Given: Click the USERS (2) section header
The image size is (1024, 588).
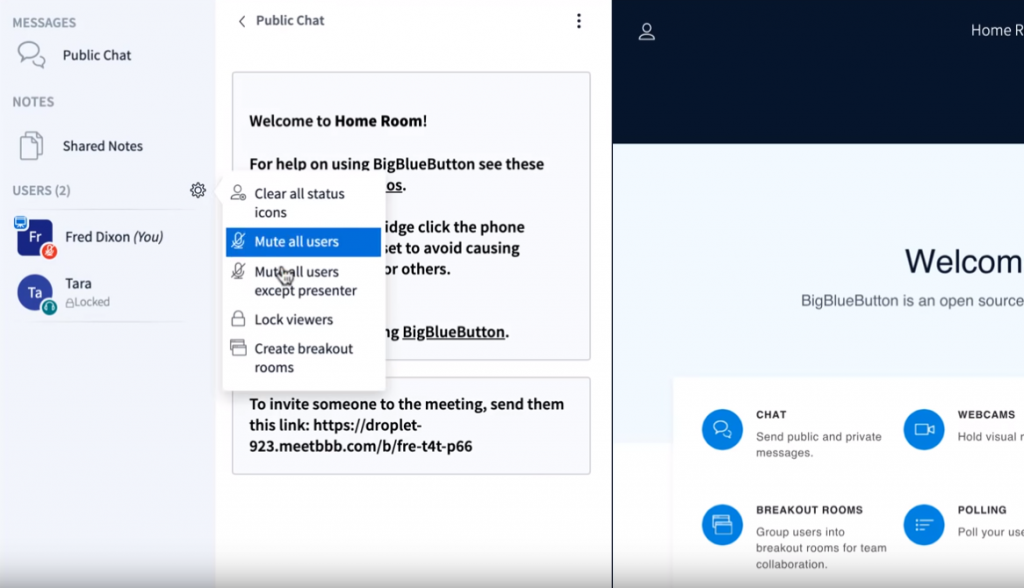Looking at the screenshot, I should (x=41, y=190).
